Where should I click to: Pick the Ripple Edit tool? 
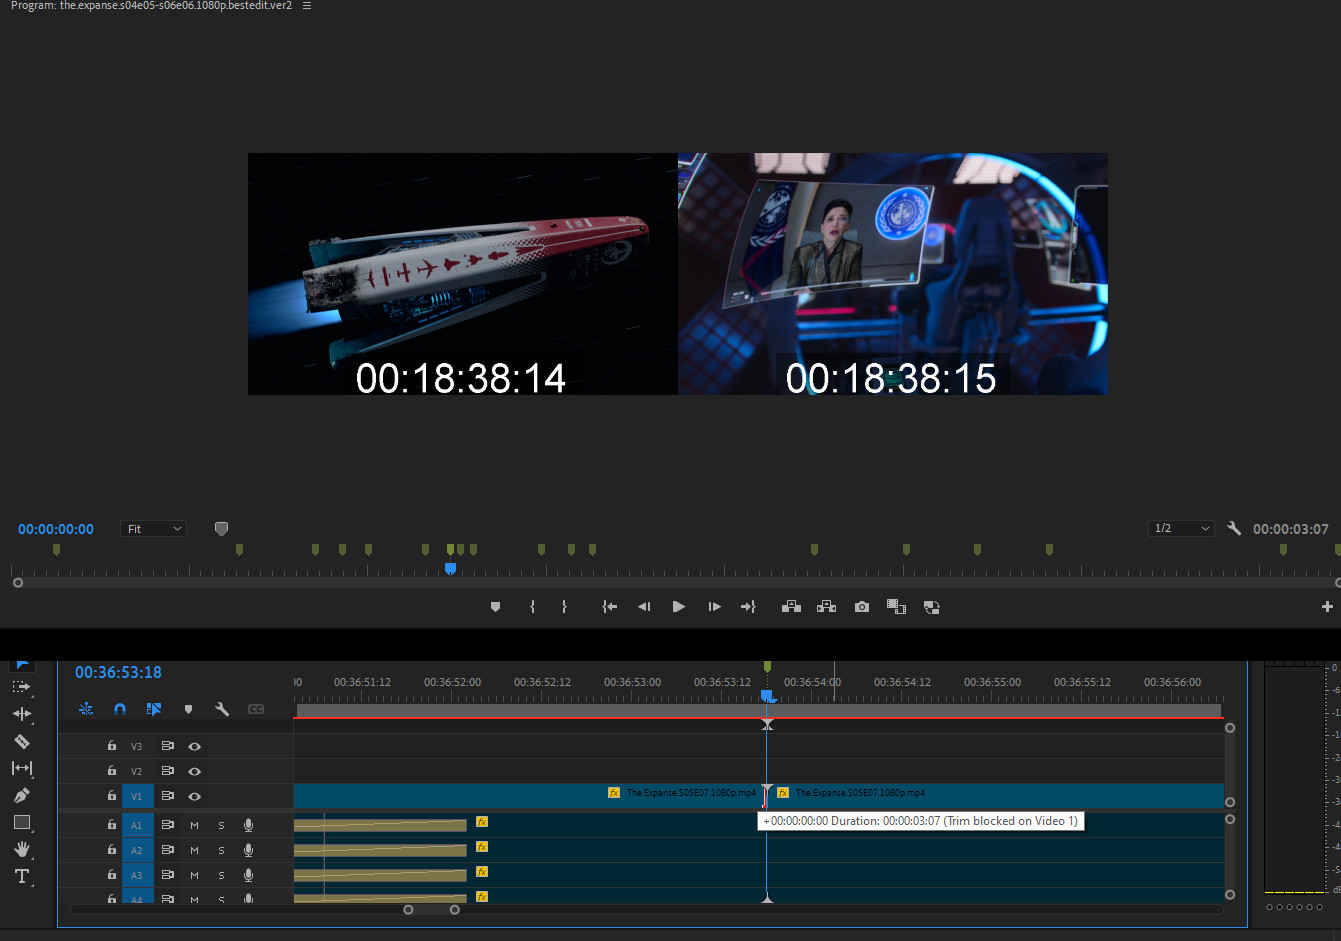(21, 714)
